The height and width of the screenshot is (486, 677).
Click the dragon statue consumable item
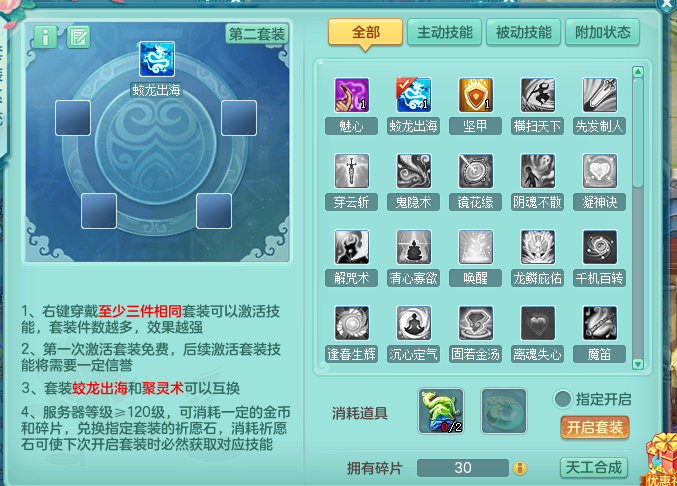[441, 411]
